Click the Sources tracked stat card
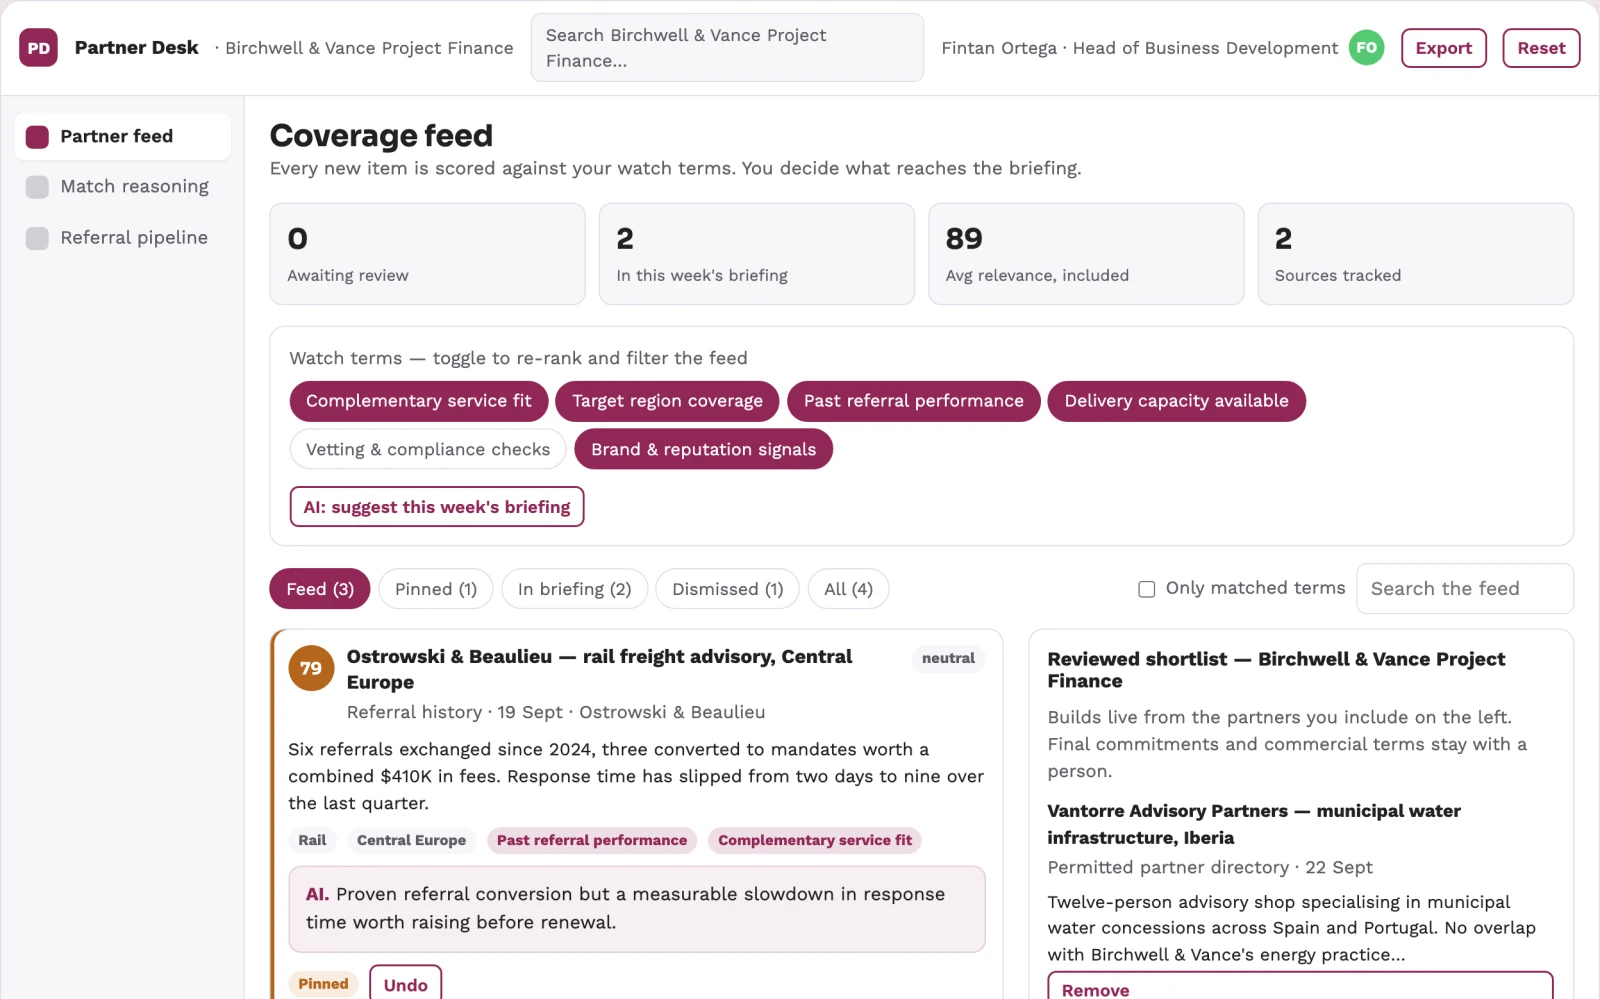1600x999 pixels. [1415, 254]
